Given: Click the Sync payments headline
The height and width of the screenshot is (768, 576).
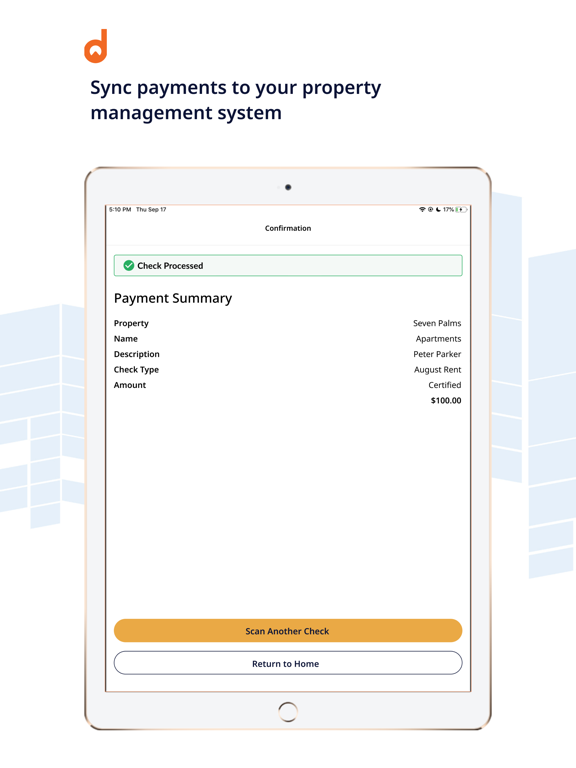Looking at the screenshot, I should [x=236, y=100].
